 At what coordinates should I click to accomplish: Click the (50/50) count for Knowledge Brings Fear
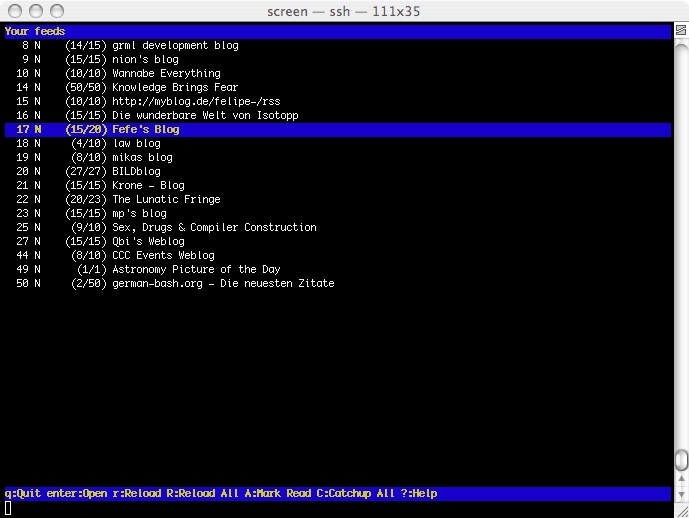pyautogui.click(x=86, y=87)
